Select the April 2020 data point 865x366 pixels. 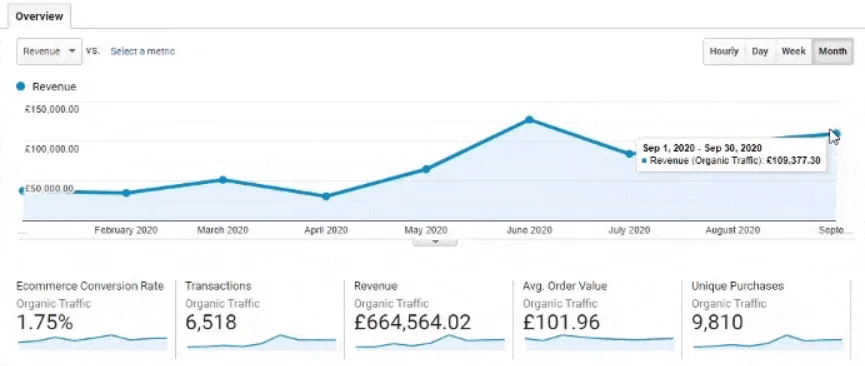326,196
